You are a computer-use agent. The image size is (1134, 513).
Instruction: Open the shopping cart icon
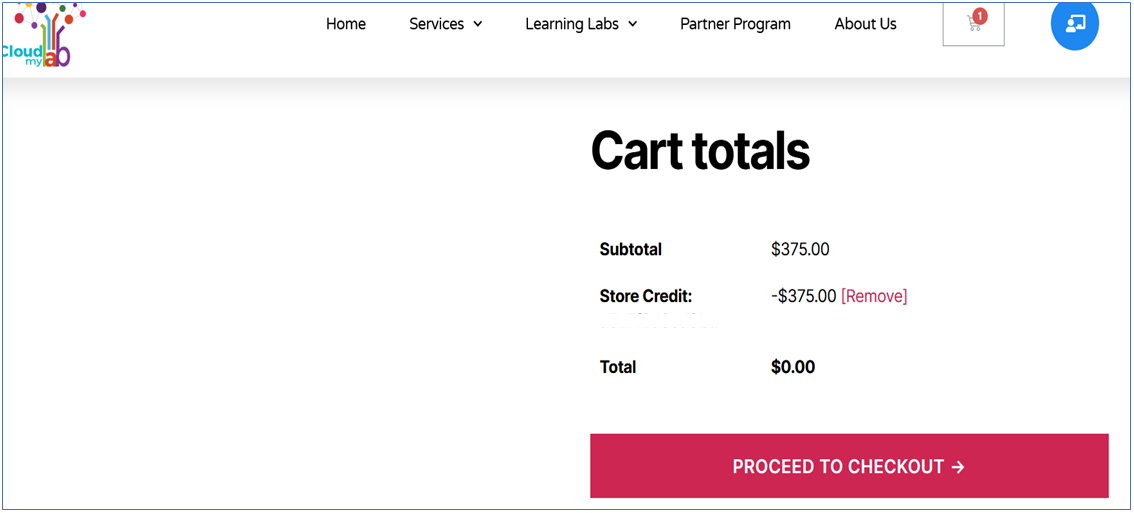973,25
